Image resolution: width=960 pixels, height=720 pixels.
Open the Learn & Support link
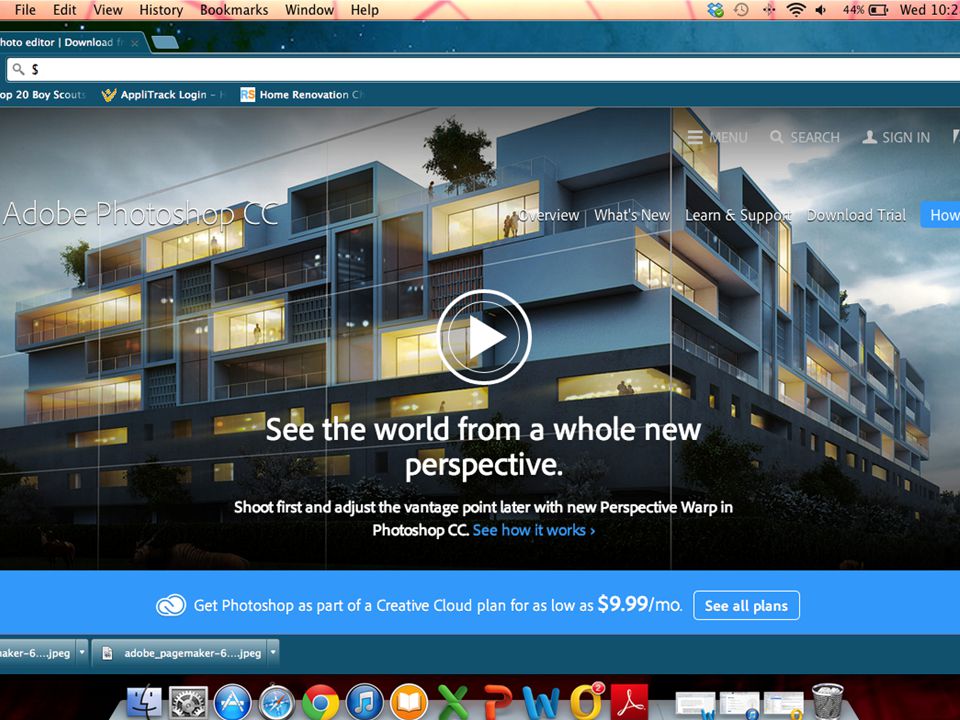[738, 216]
